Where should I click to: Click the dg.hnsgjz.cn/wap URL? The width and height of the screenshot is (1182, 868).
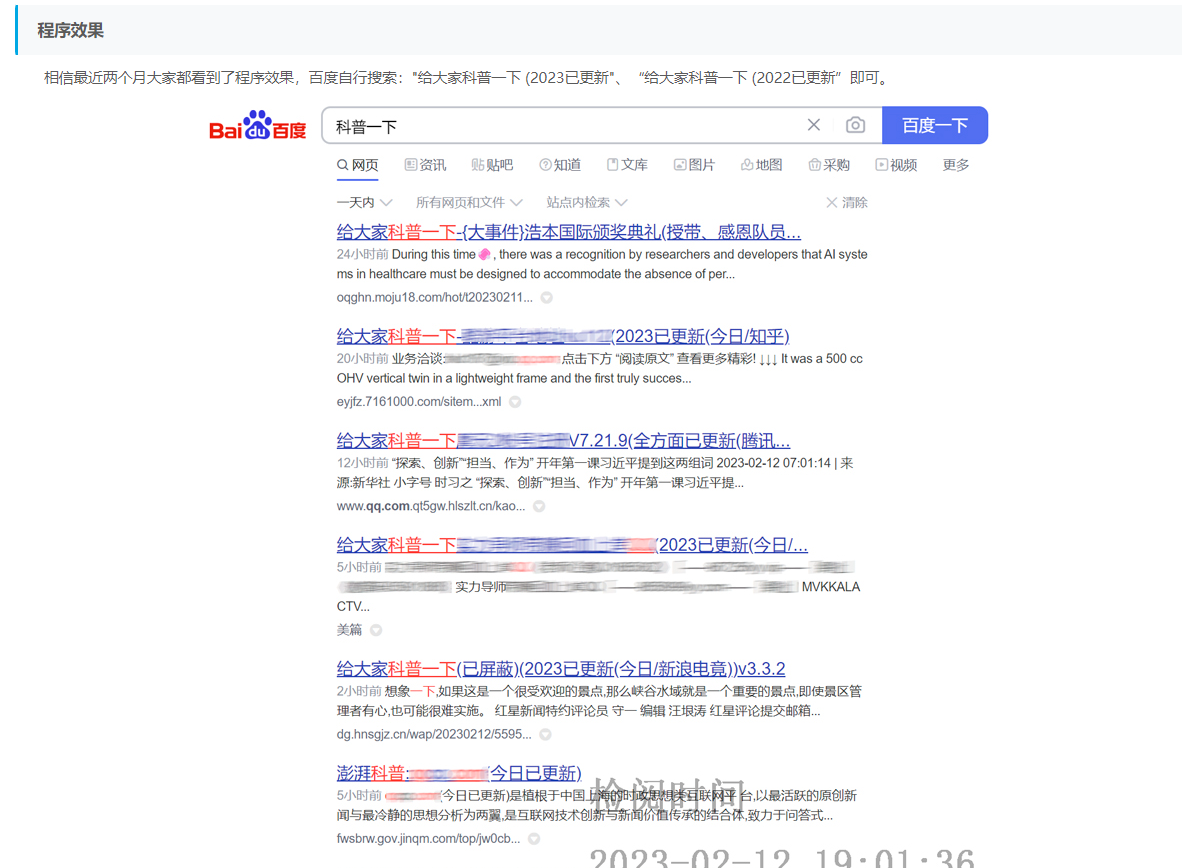coord(433,734)
